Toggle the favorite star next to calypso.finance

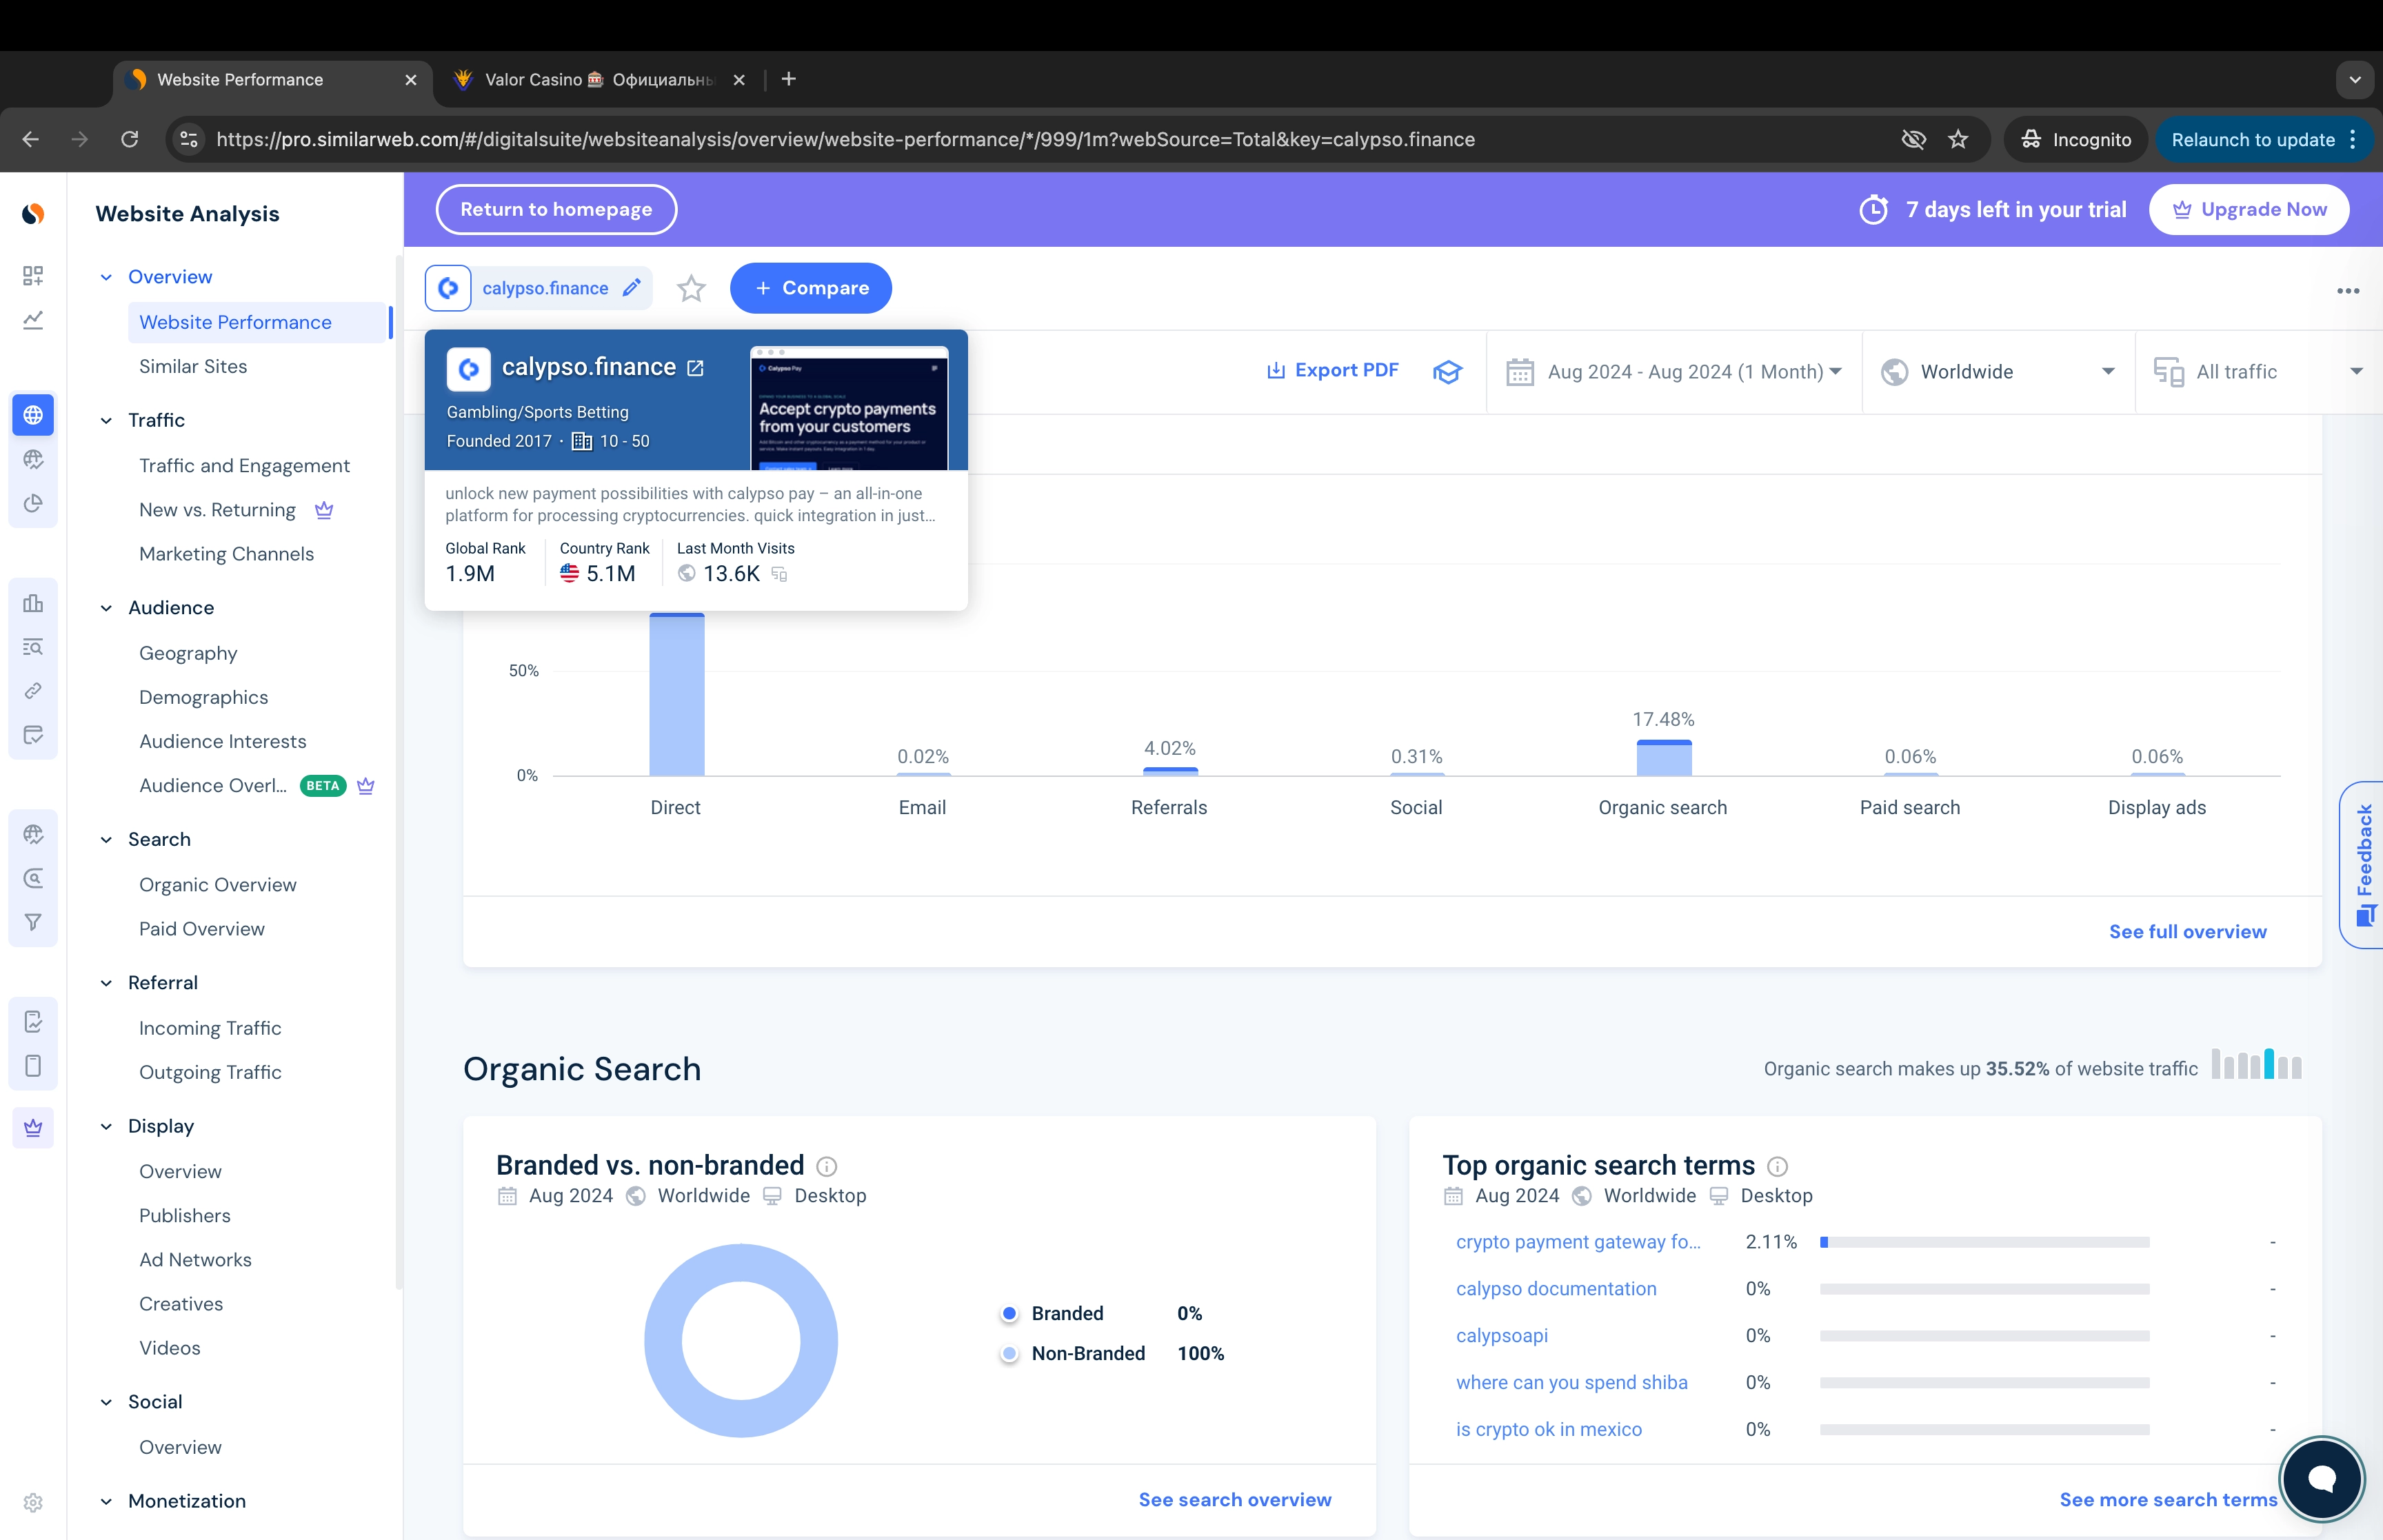(x=690, y=288)
